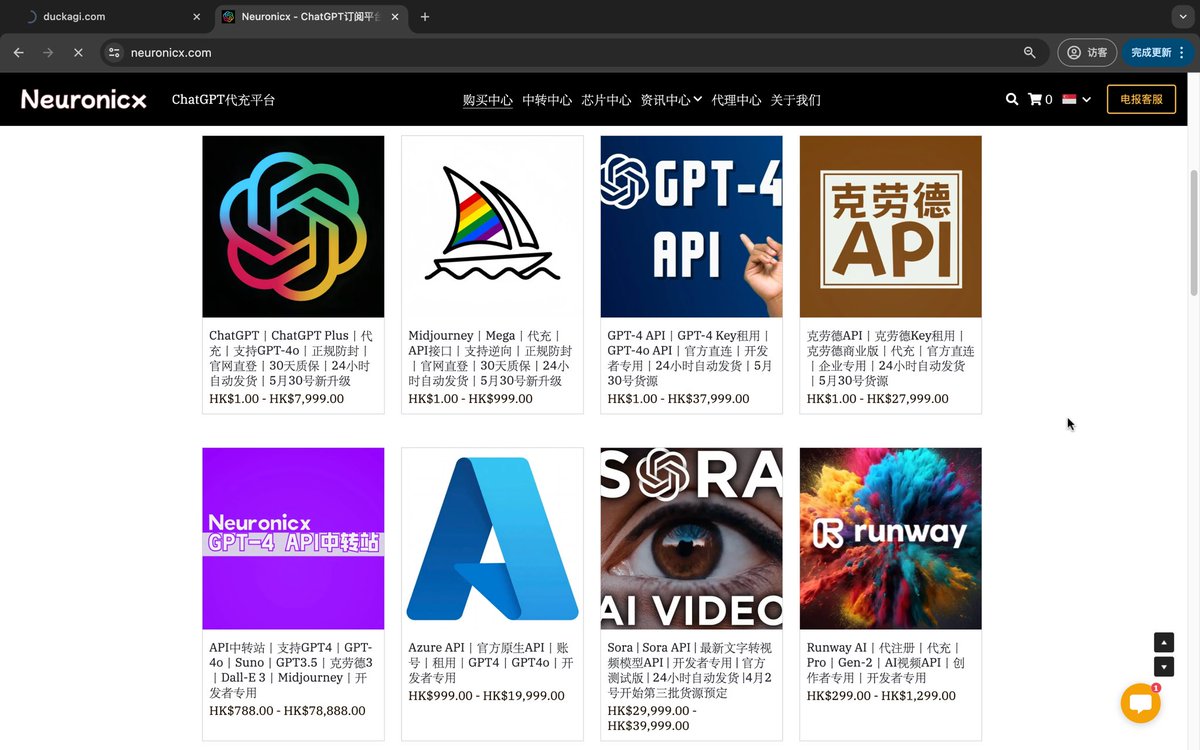Viewport: 1200px width, 750px height.
Task: Reload the current page
Action: coord(78,52)
